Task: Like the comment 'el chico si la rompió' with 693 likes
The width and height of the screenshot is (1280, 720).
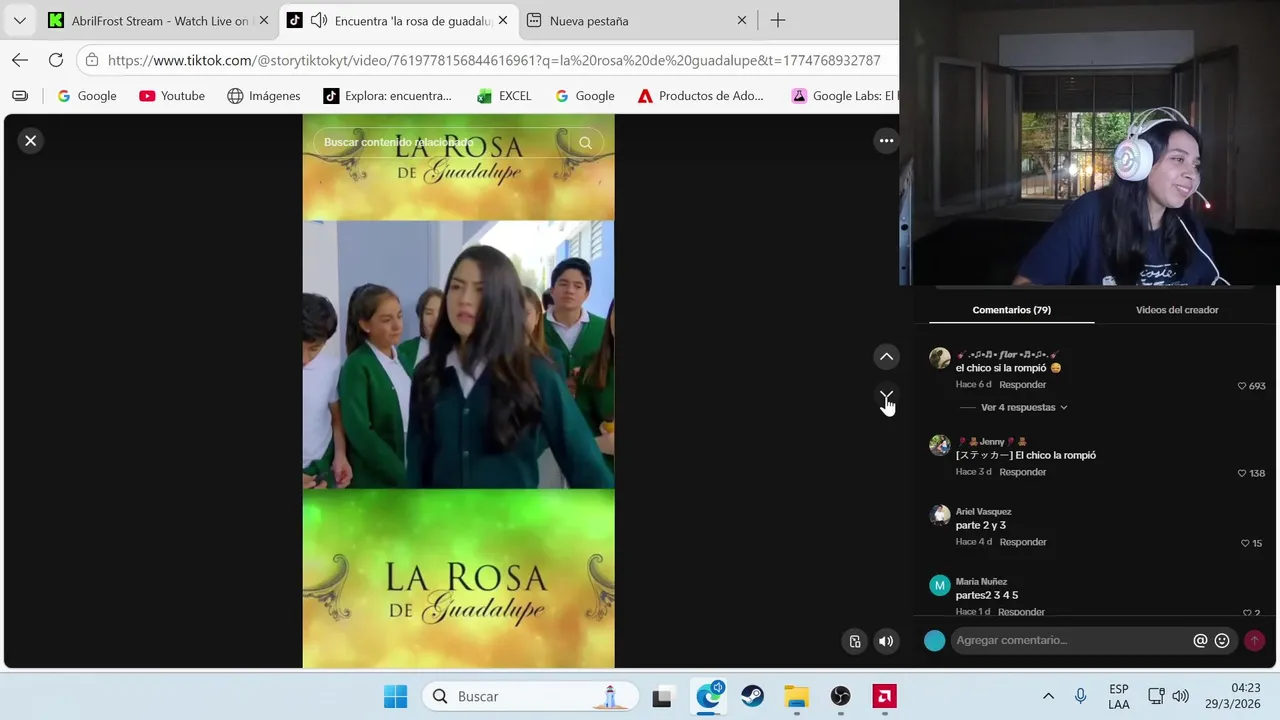Action: [x=1242, y=386]
